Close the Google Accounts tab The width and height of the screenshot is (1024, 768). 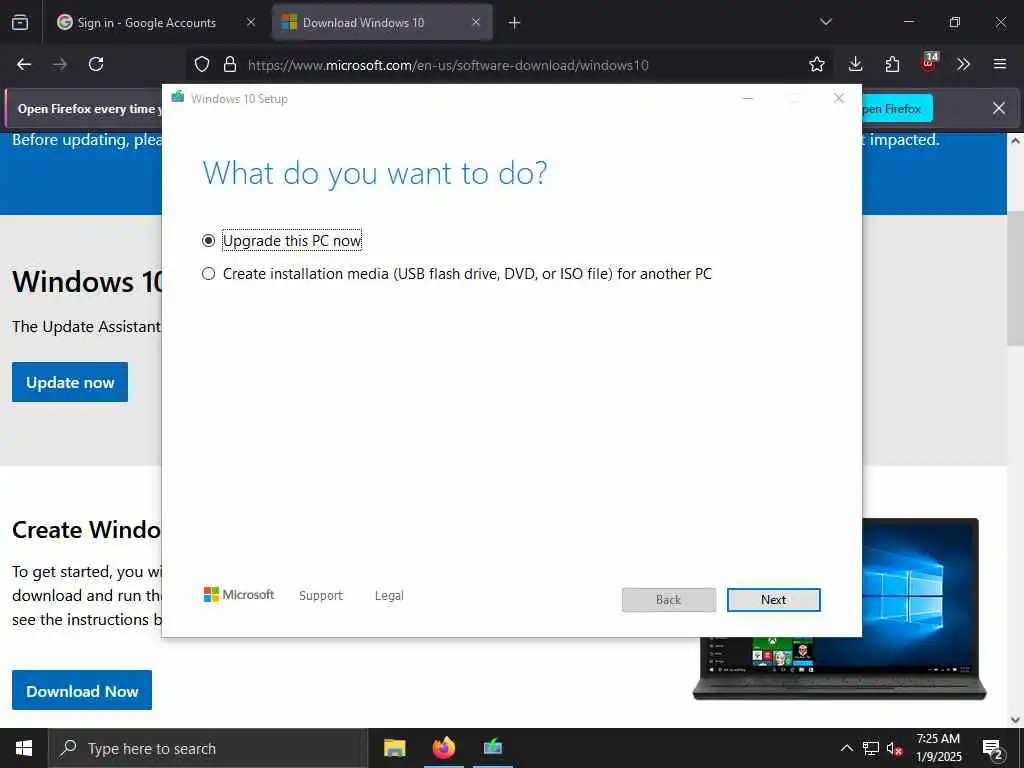[251, 22]
